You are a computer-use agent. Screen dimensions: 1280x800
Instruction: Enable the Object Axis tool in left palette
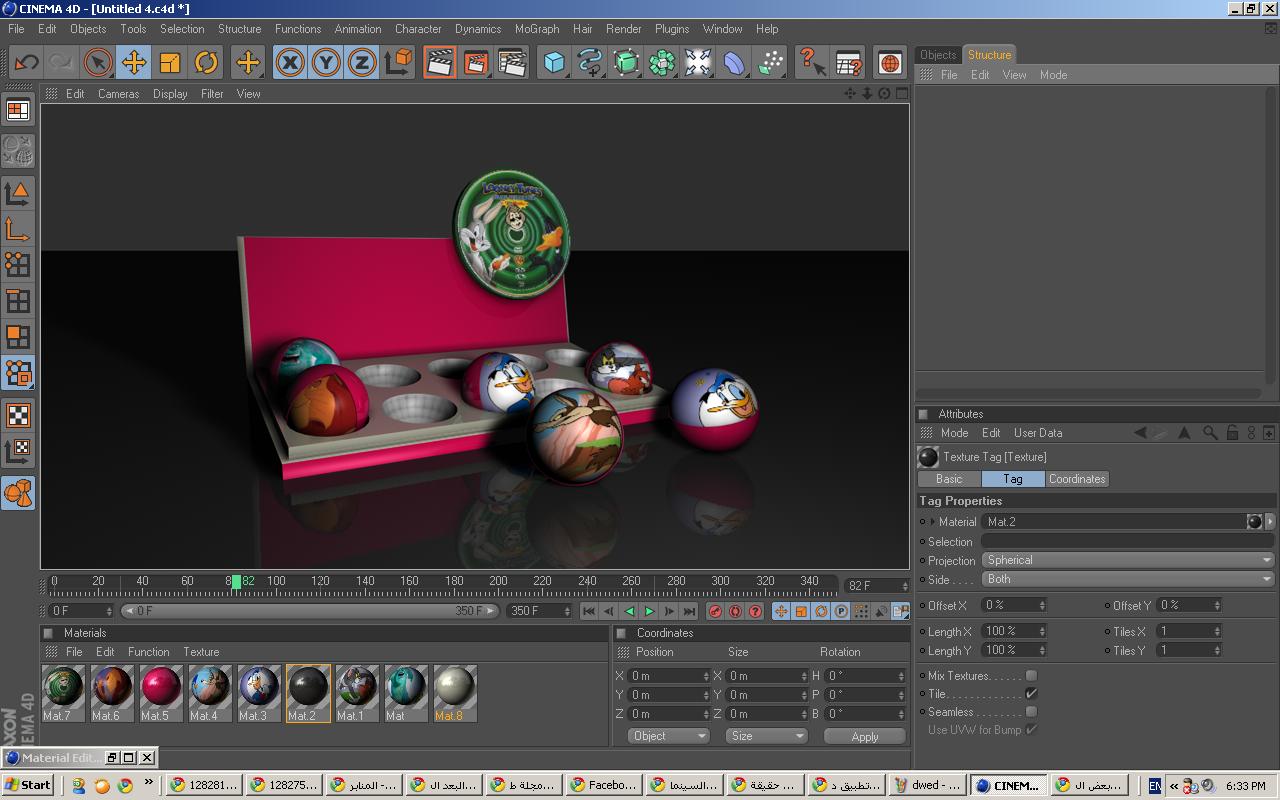[18, 229]
